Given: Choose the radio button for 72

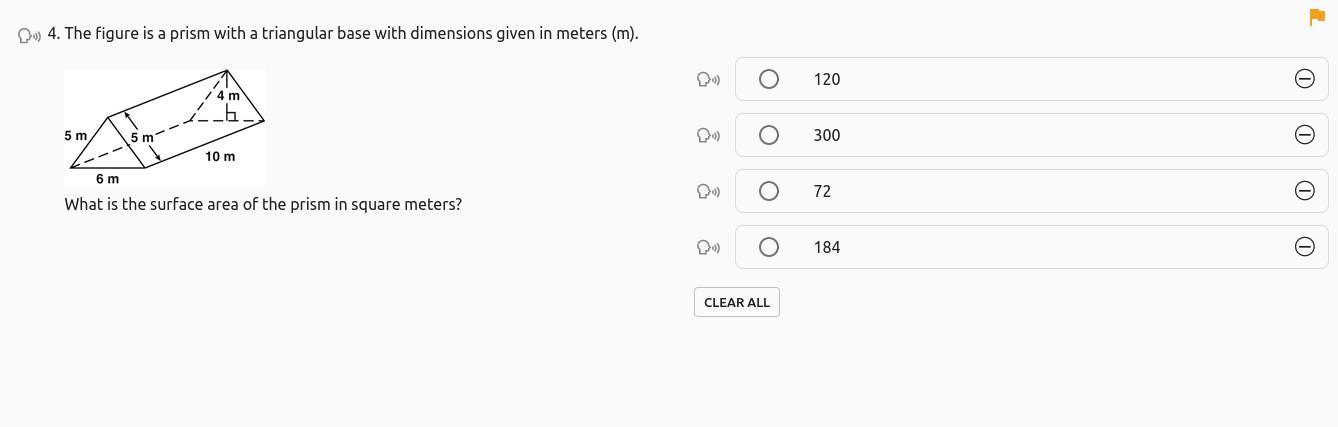Looking at the screenshot, I should tap(769, 191).
